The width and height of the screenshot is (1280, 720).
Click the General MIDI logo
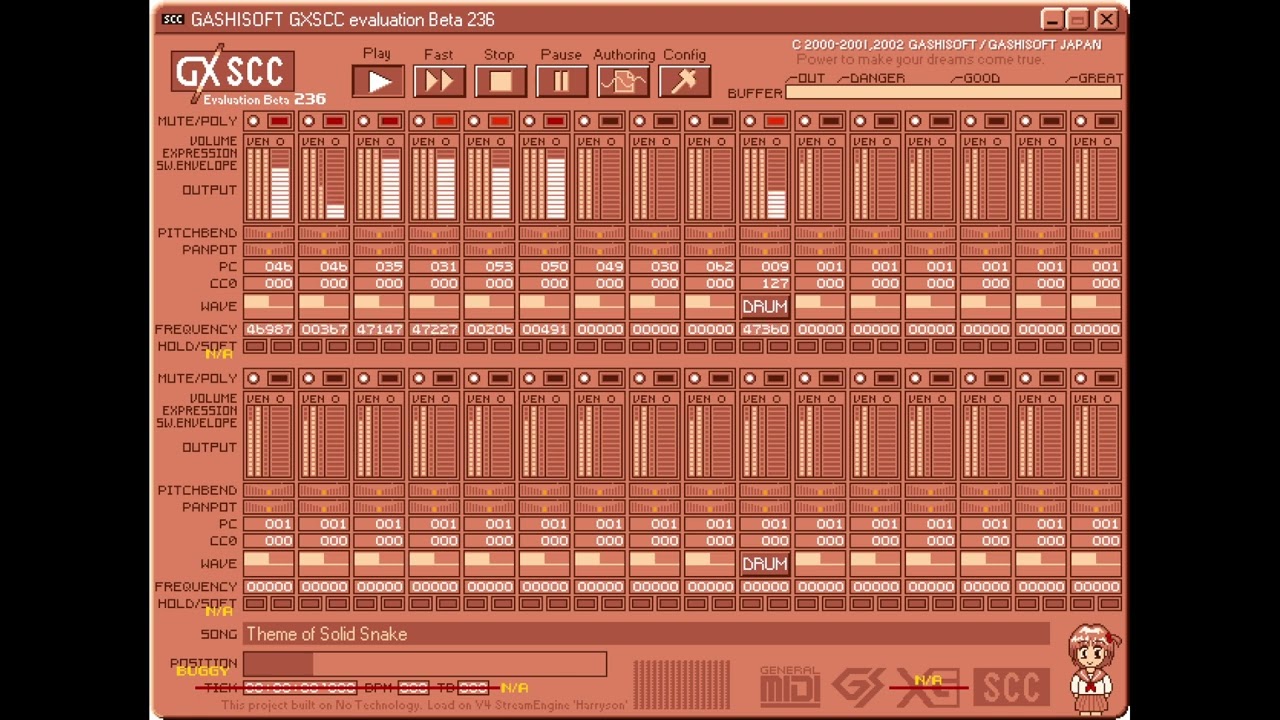[x=789, y=685]
